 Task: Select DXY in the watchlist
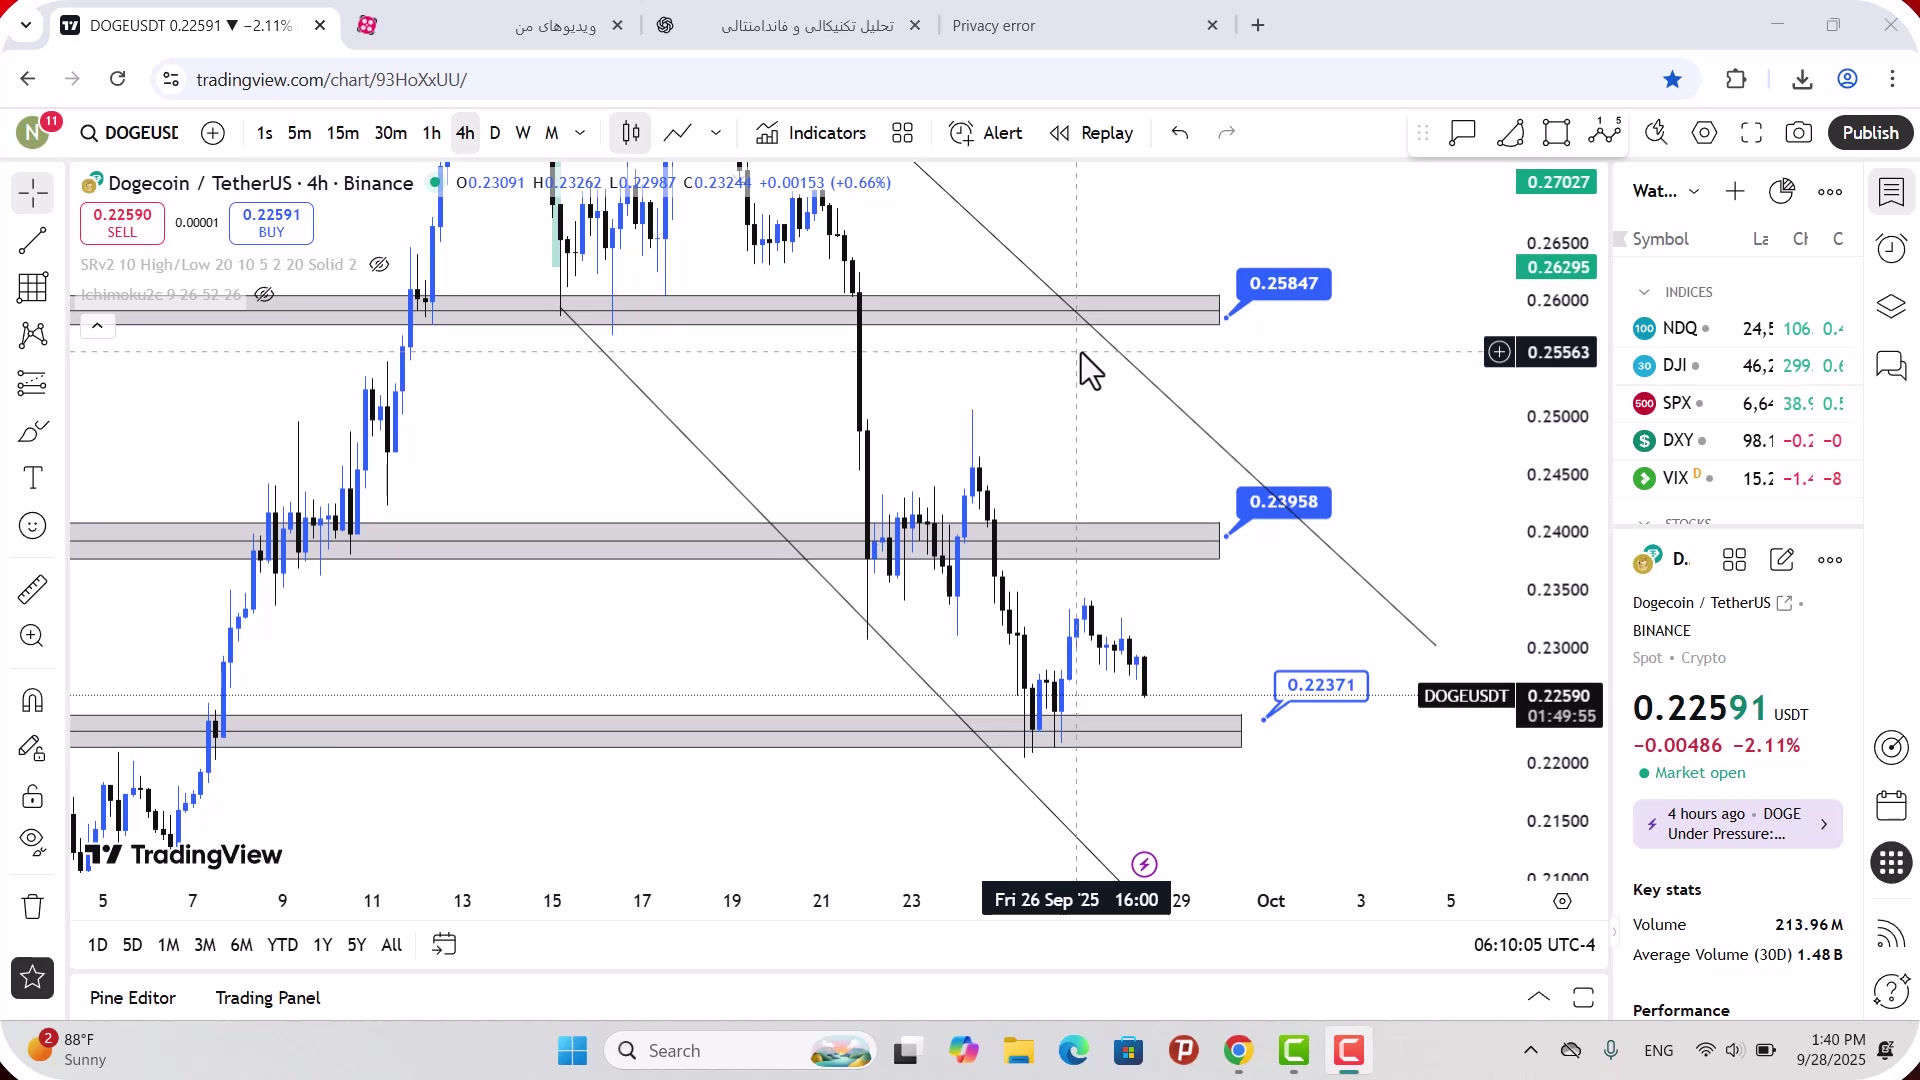click(x=1738, y=441)
